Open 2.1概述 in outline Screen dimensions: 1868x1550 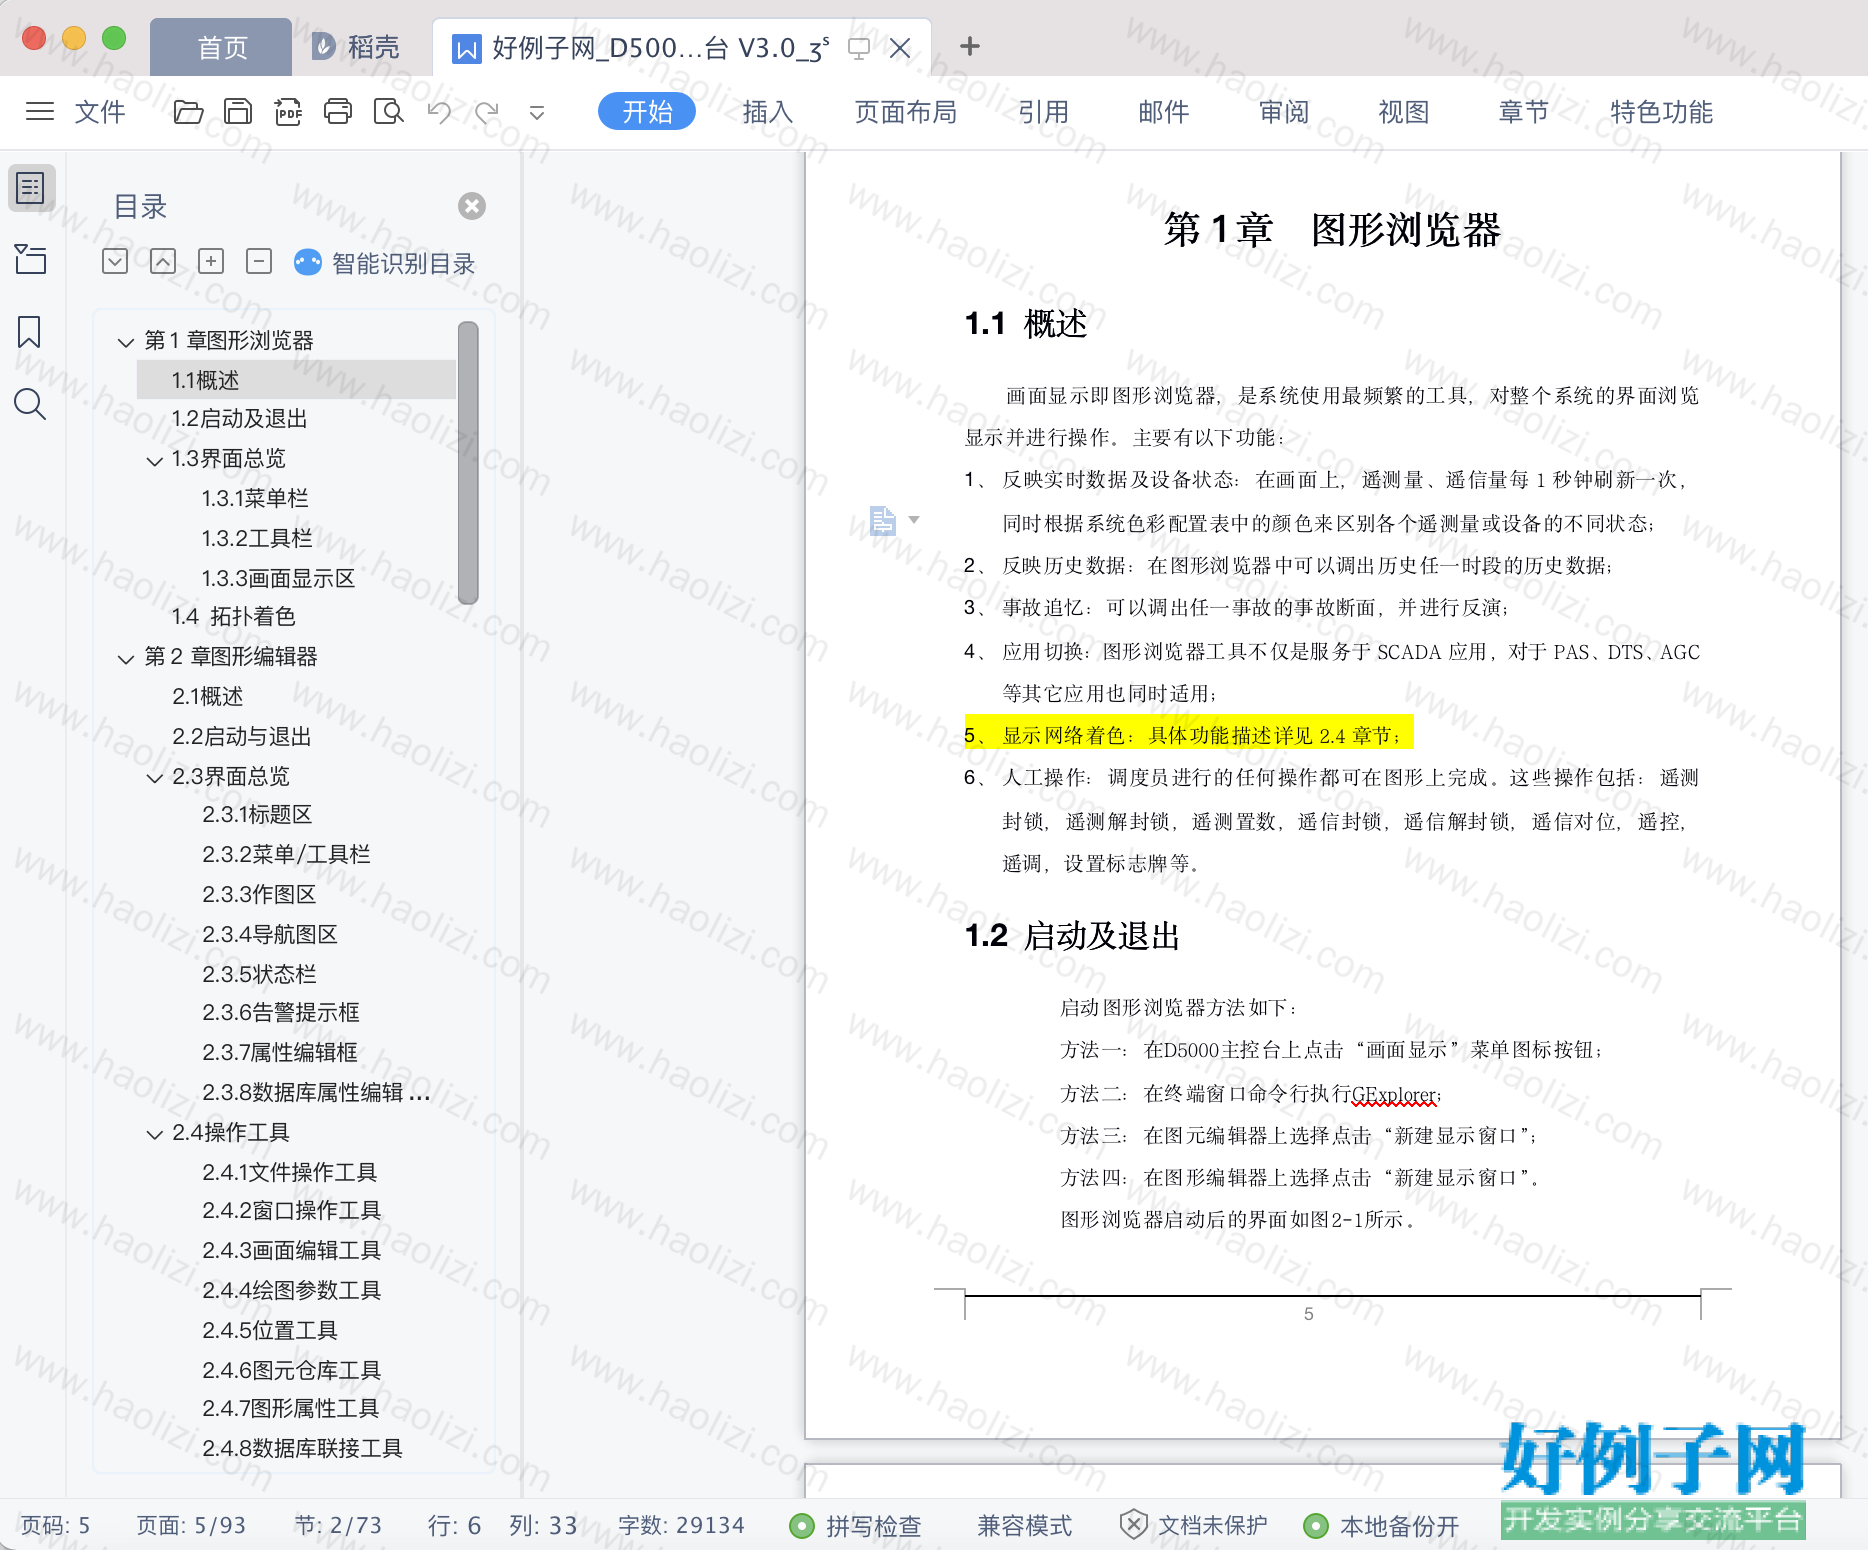click(x=208, y=696)
